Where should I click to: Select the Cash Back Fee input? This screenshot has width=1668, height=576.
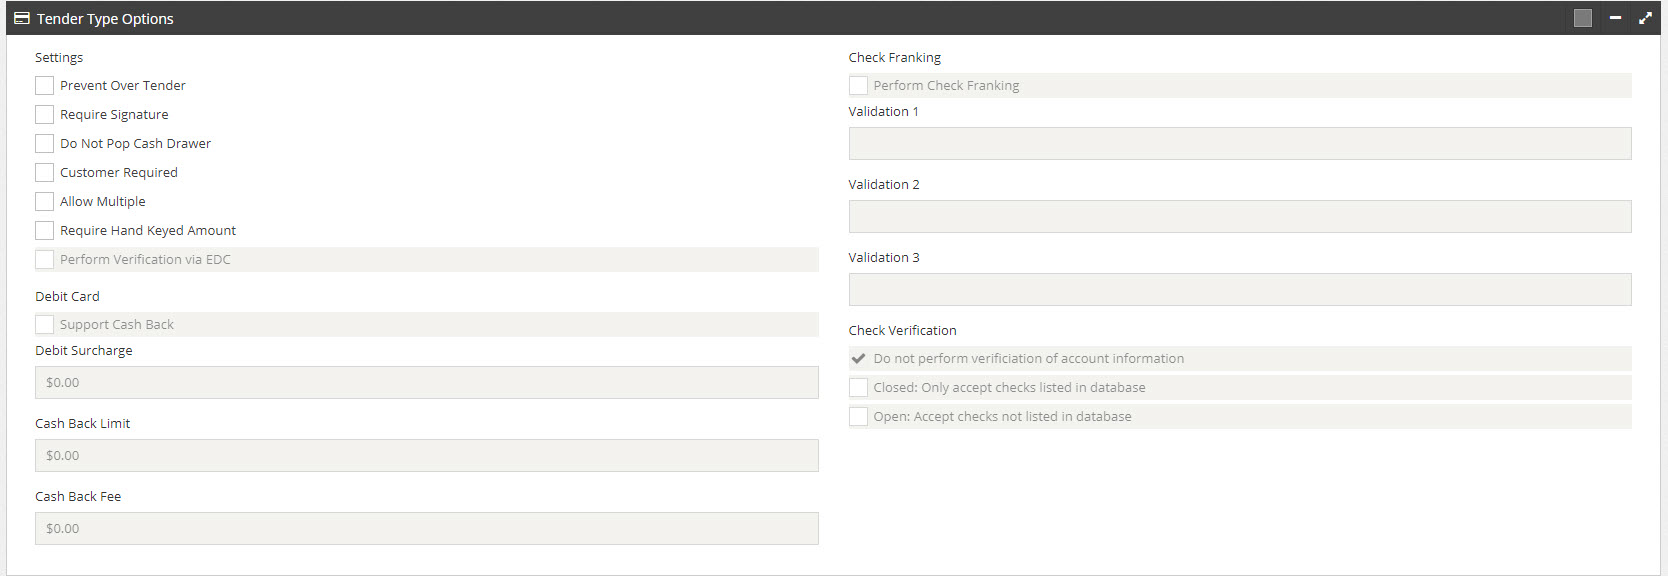[427, 529]
